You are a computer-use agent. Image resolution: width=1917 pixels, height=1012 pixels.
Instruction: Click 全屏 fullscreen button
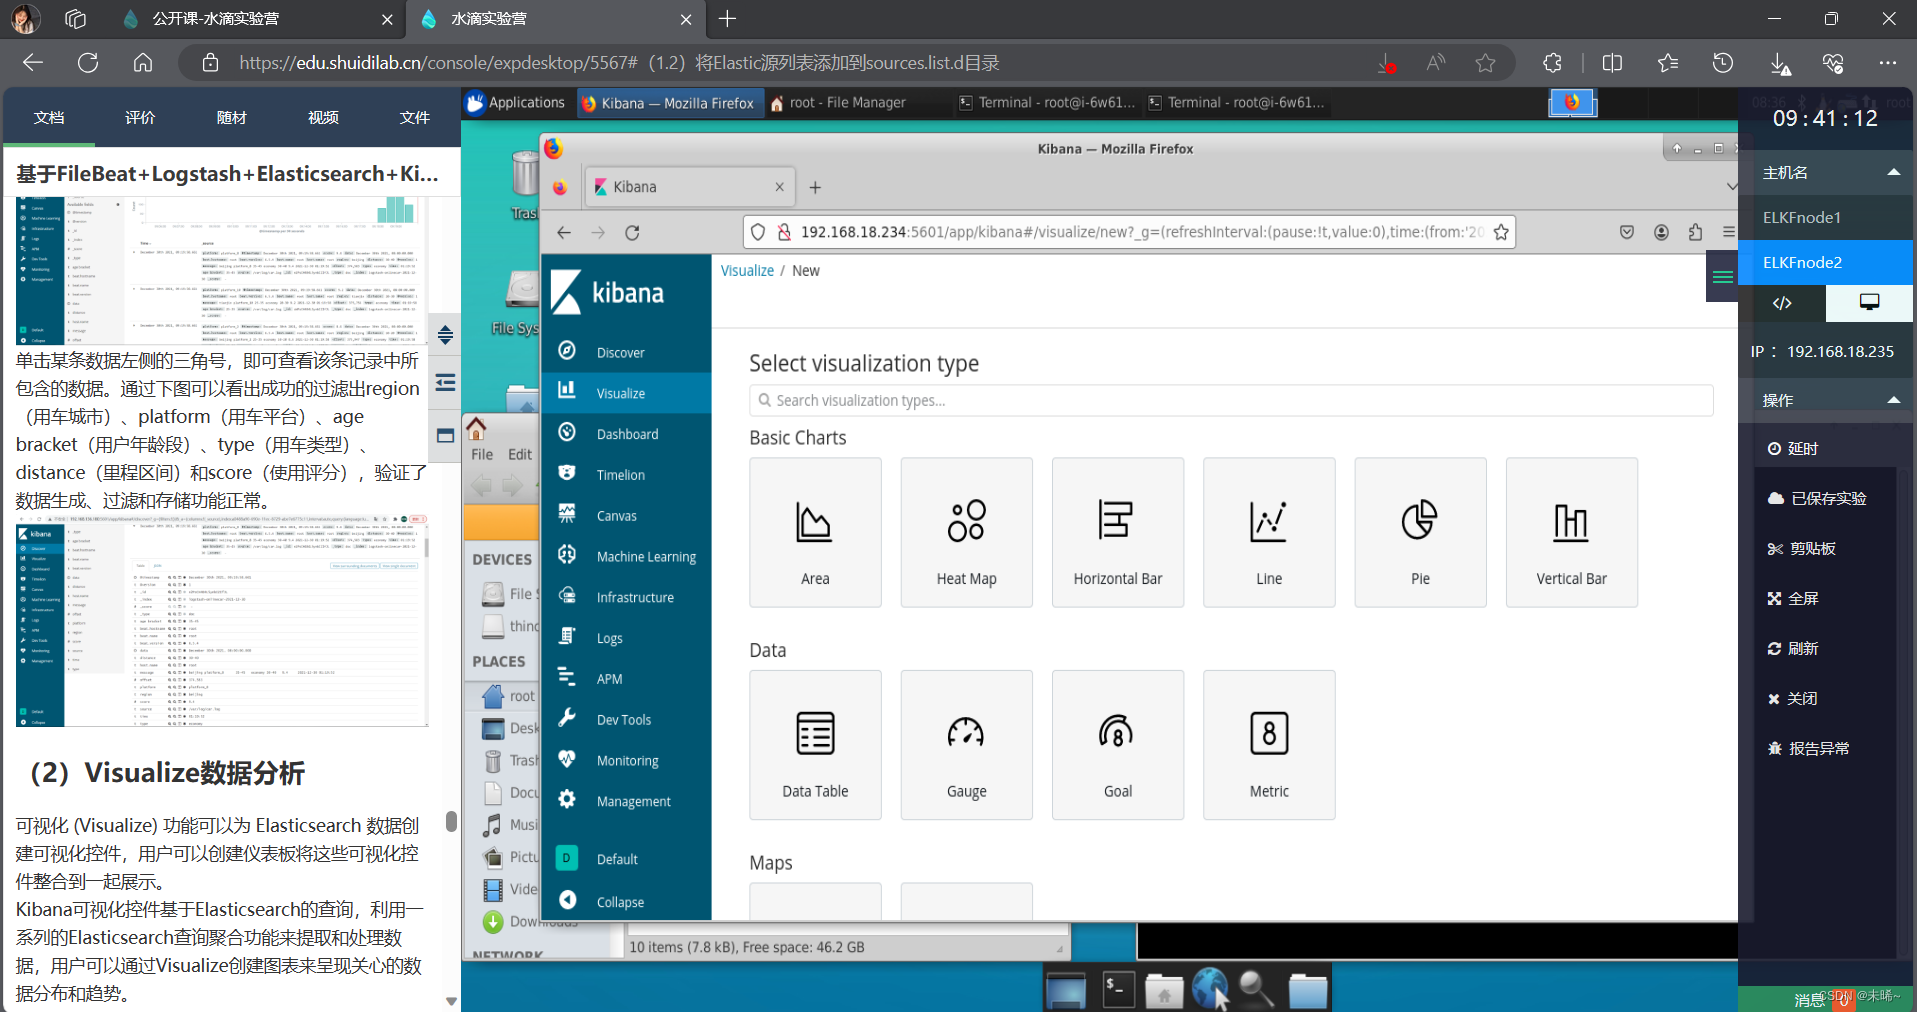coord(1793,599)
